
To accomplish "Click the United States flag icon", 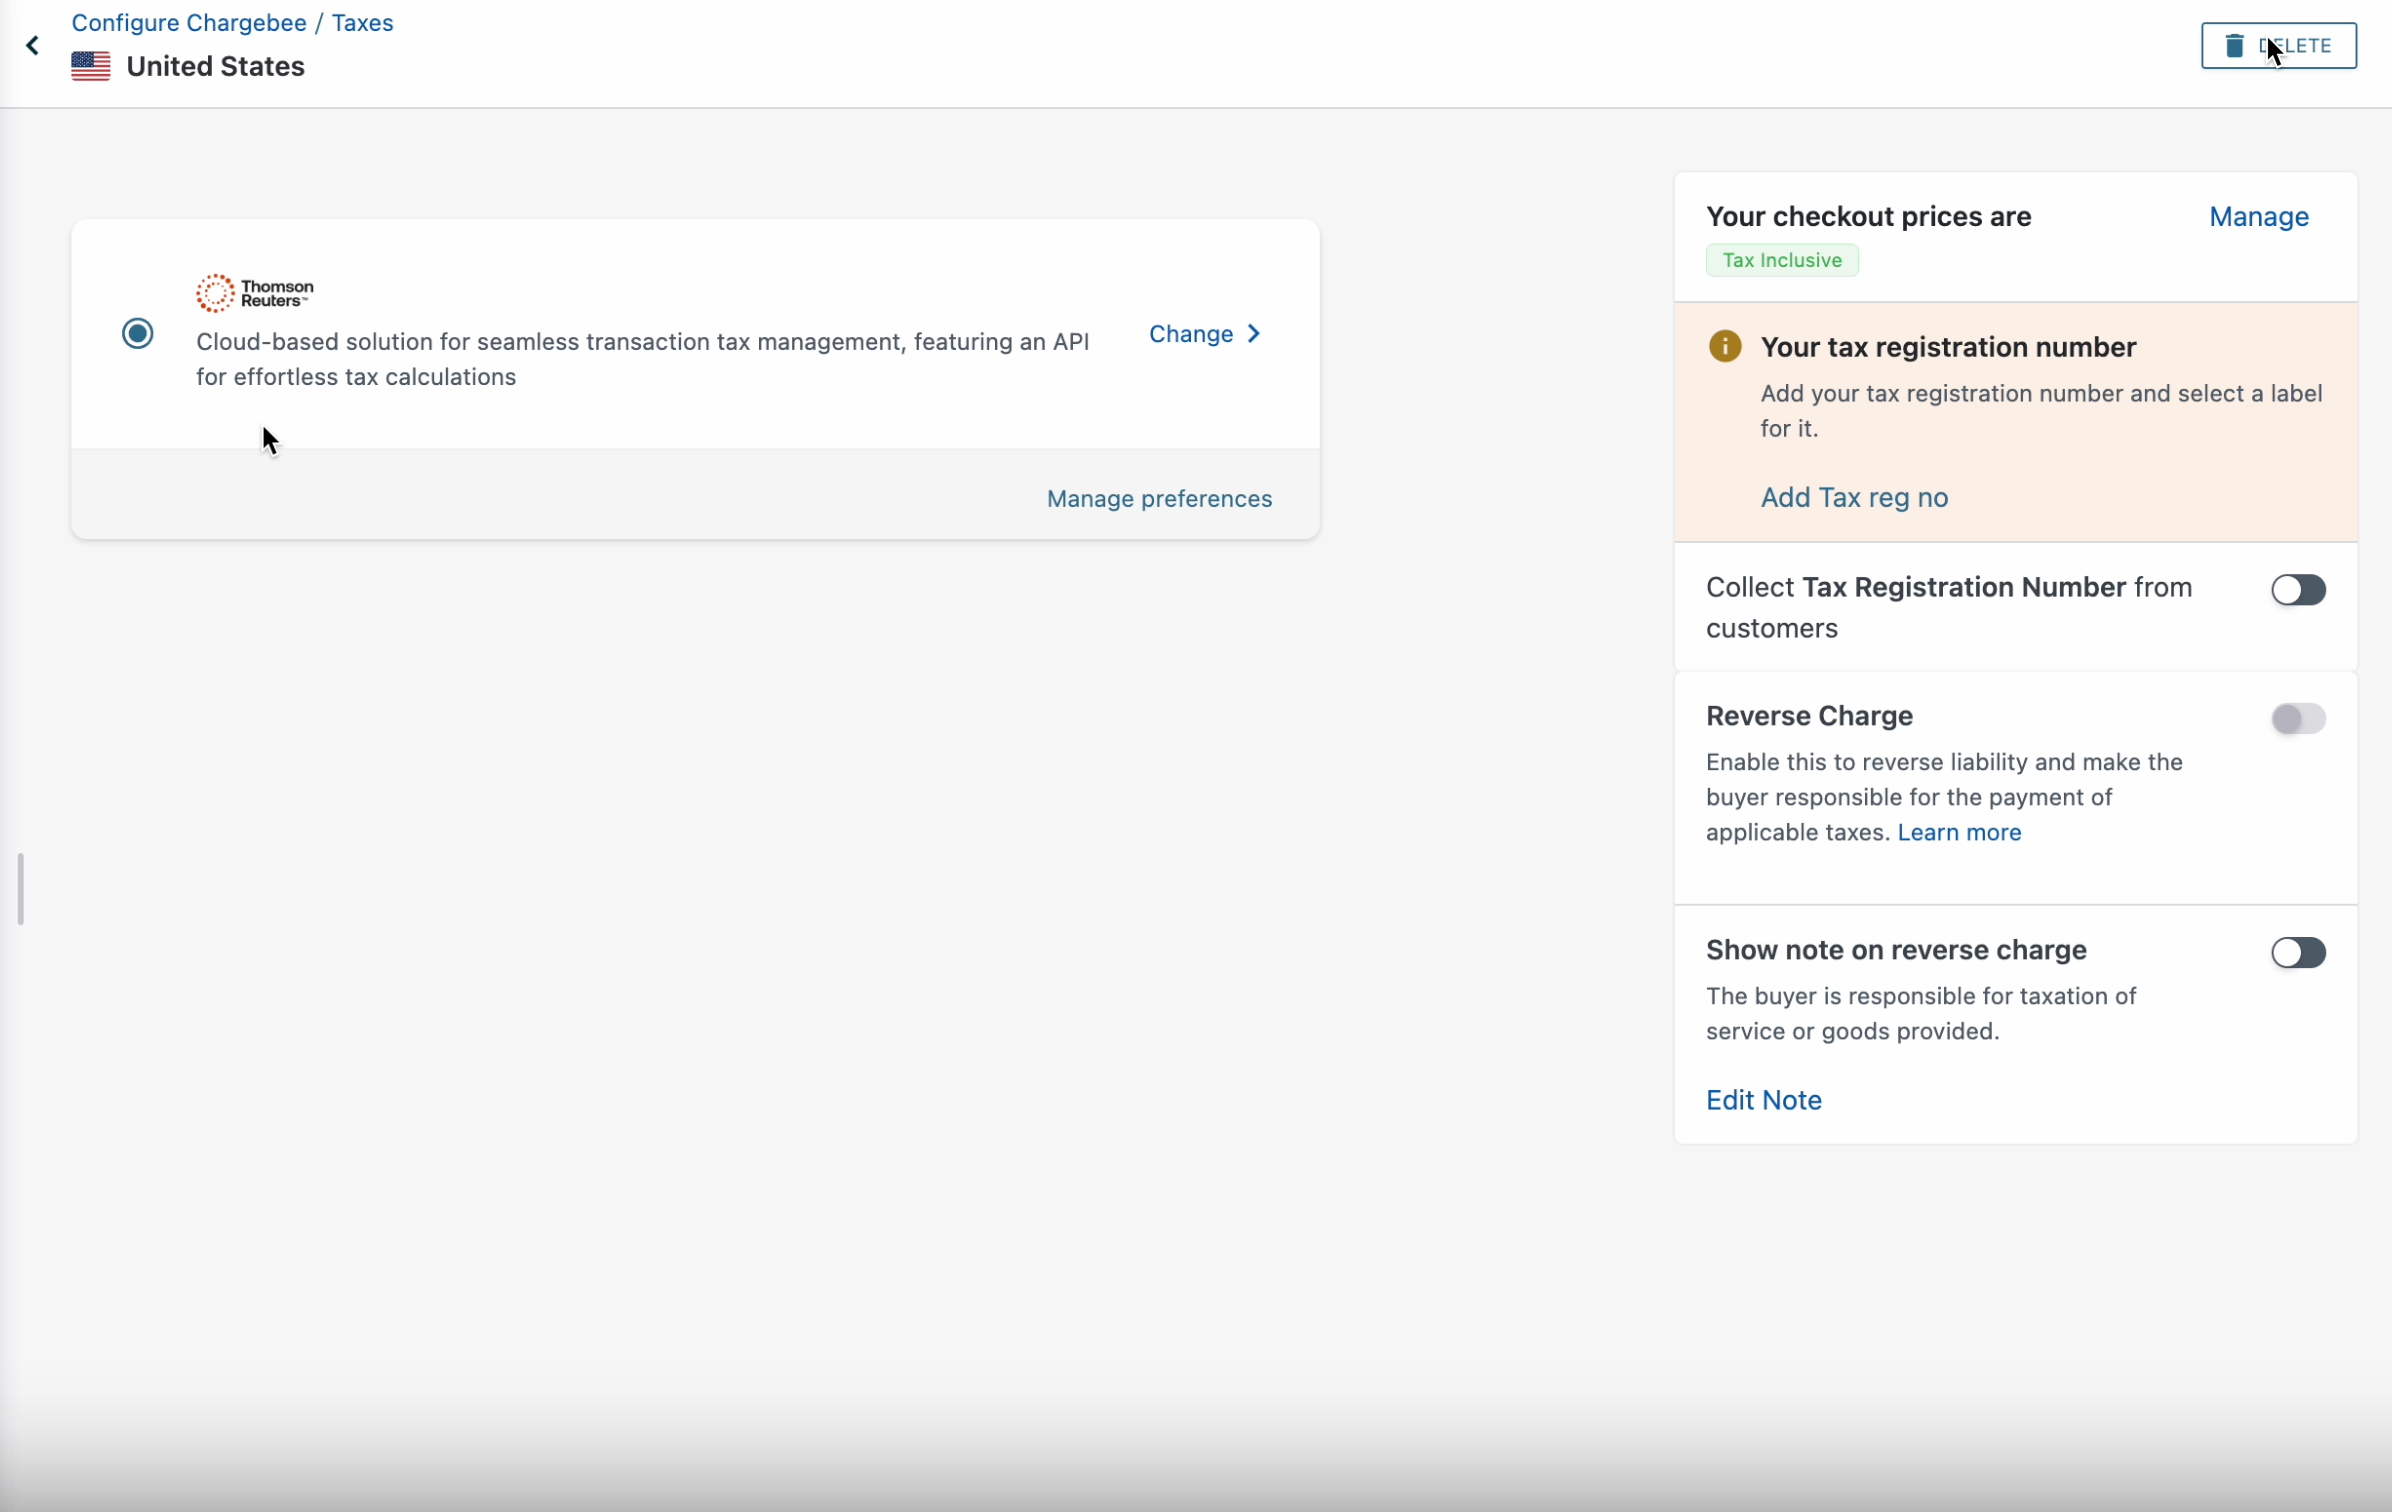I will coord(91,66).
